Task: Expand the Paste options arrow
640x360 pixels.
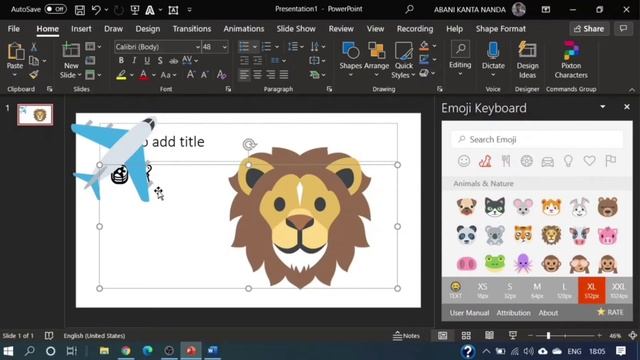Action: point(15,75)
